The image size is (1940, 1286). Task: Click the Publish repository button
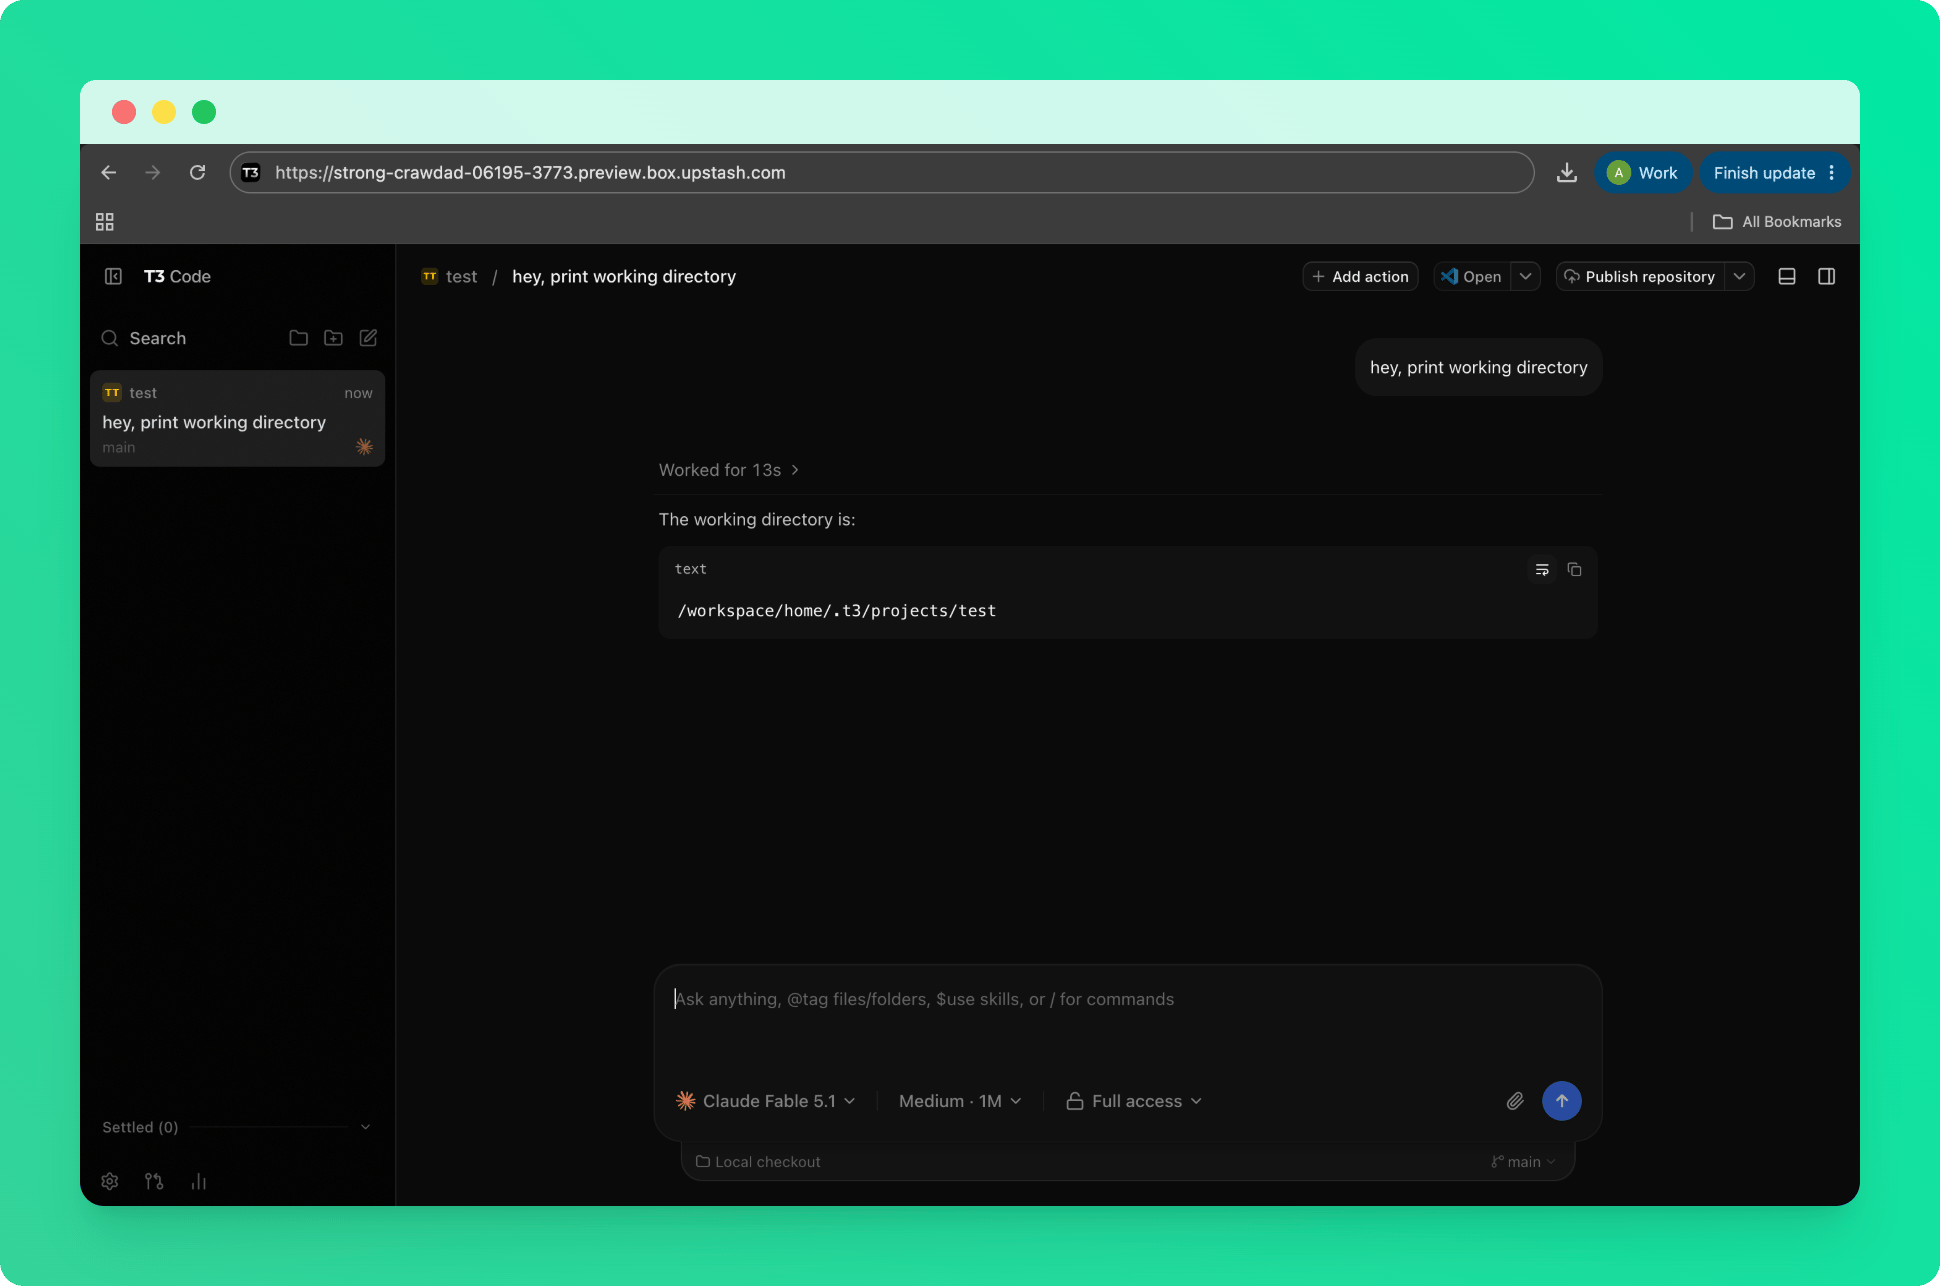pyautogui.click(x=1640, y=276)
